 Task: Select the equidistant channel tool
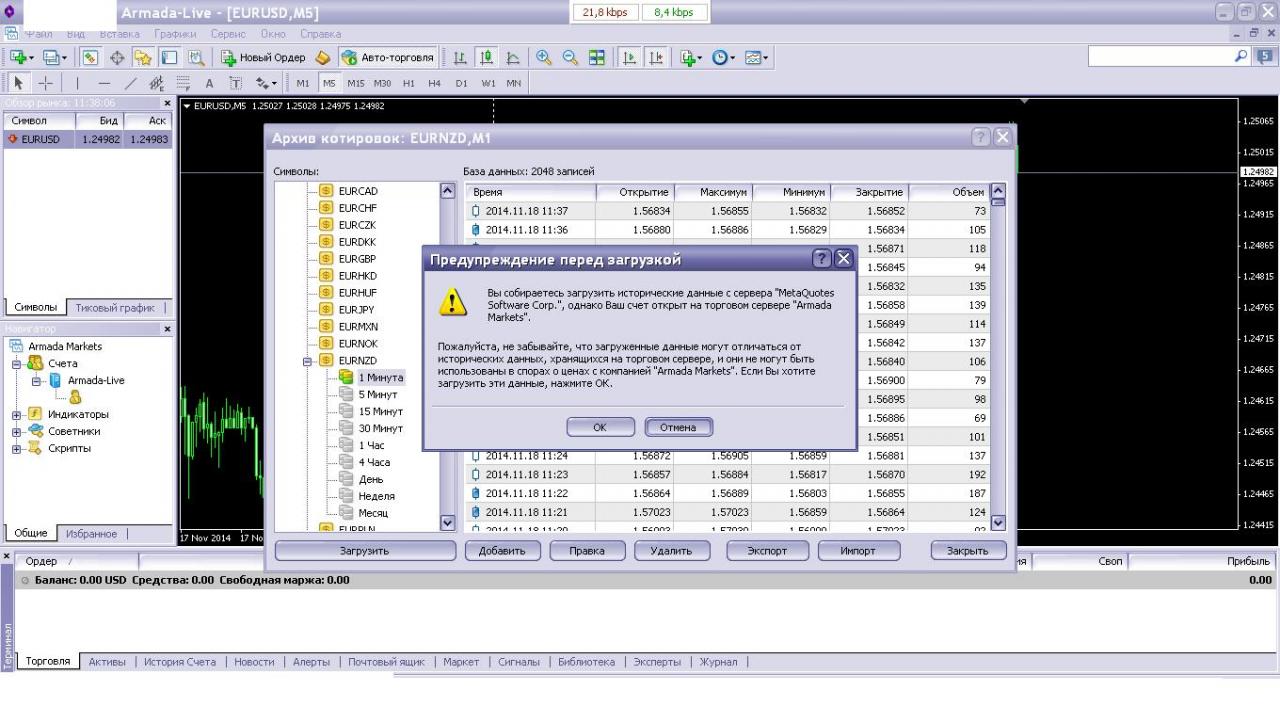157,83
